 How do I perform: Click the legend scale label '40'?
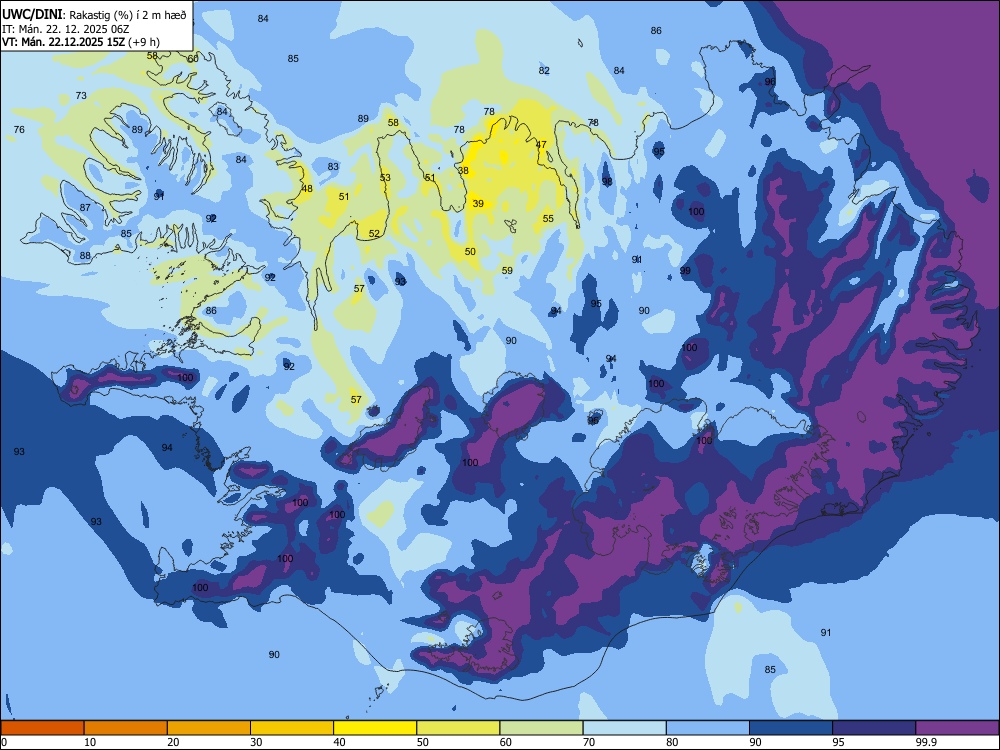pos(340,742)
